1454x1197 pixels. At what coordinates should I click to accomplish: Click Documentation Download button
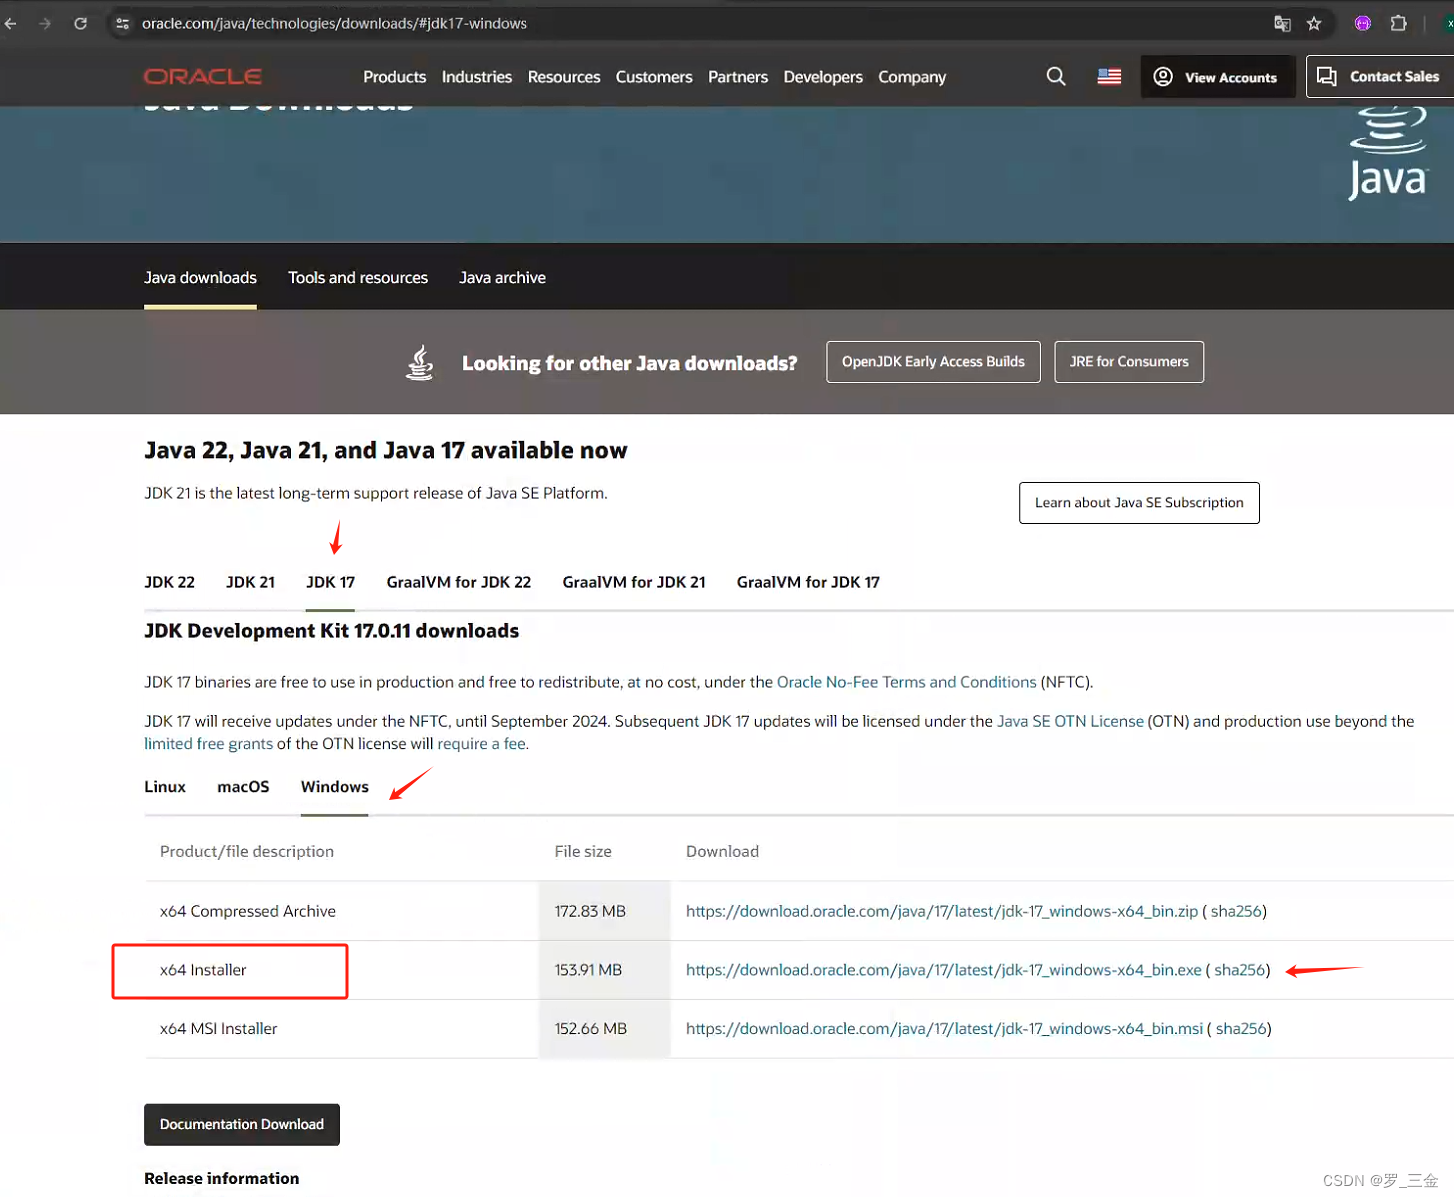(x=242, y=1125)
